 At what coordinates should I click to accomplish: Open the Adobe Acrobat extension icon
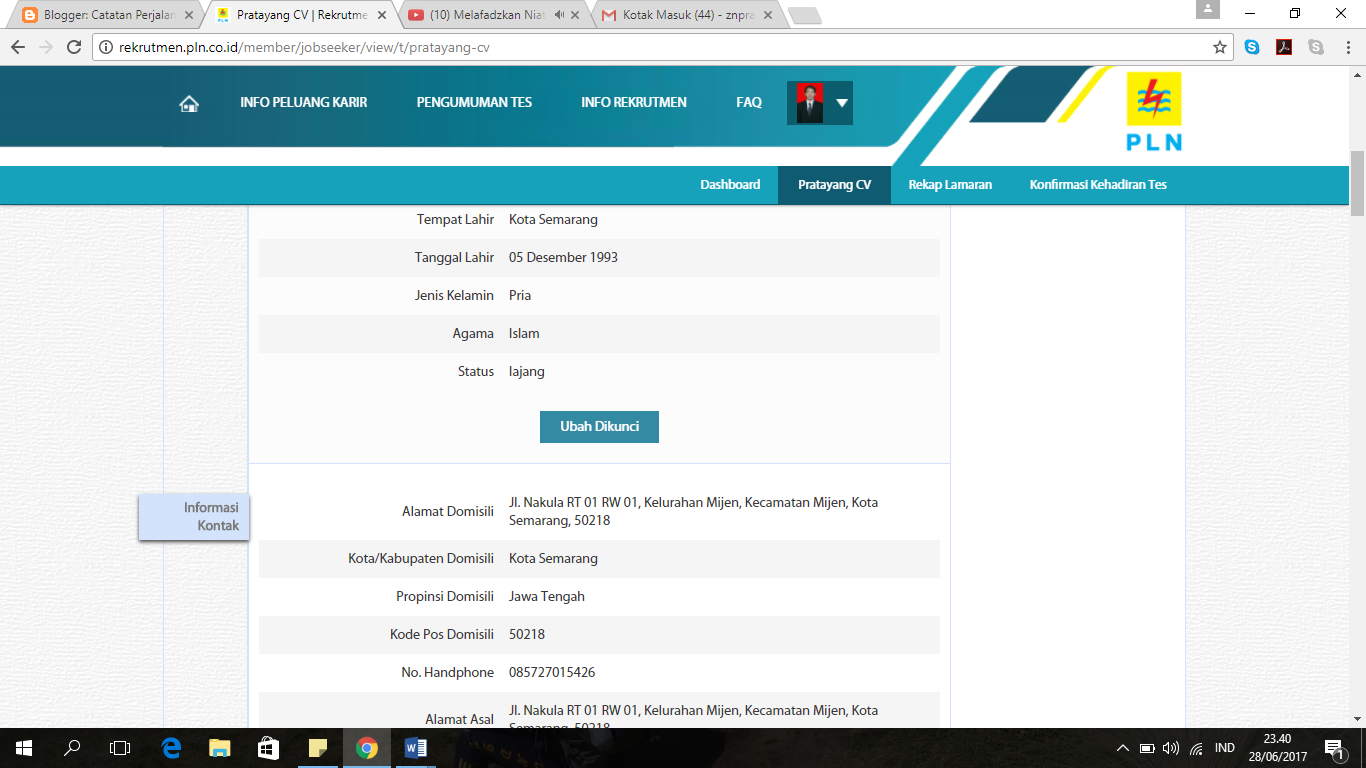pyautogui.click(x=1283, y=47)
